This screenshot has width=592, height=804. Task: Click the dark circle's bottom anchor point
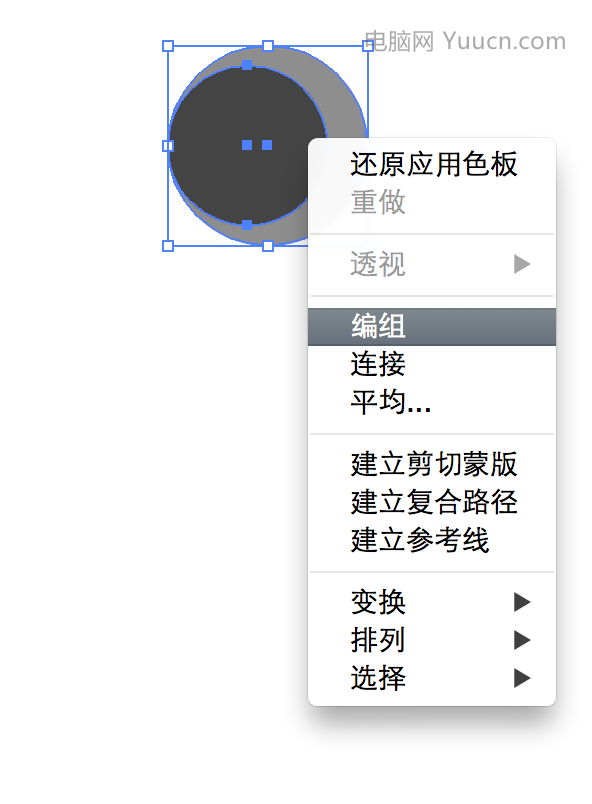tap(247, 225)
